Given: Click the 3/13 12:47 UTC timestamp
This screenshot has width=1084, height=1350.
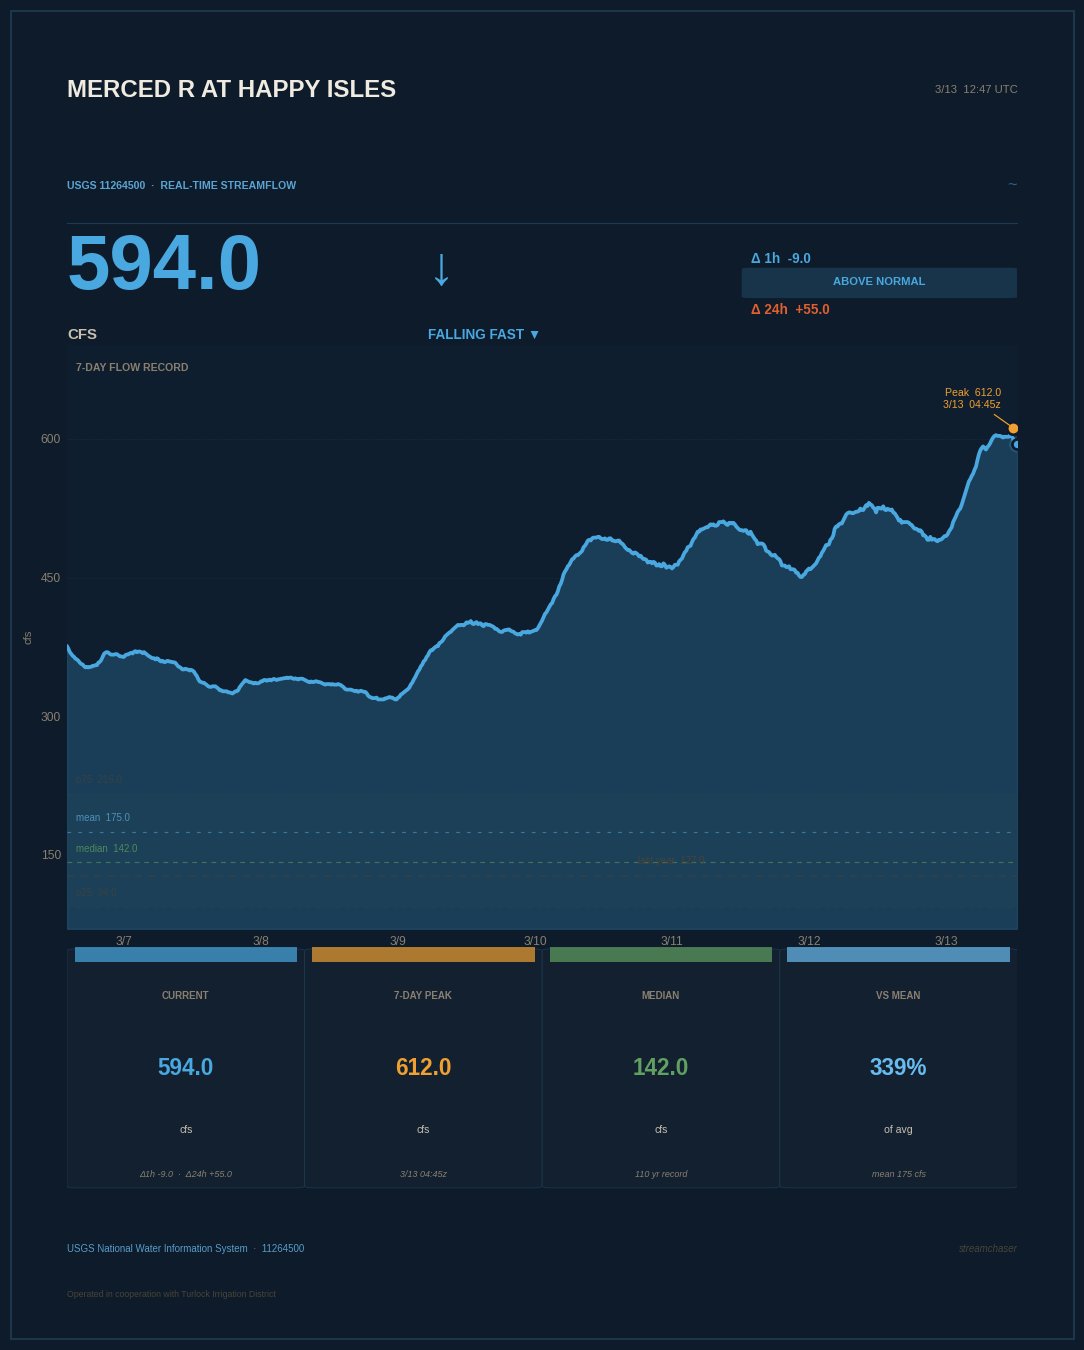Looking at the screenshot, I should tap(976, 89).
